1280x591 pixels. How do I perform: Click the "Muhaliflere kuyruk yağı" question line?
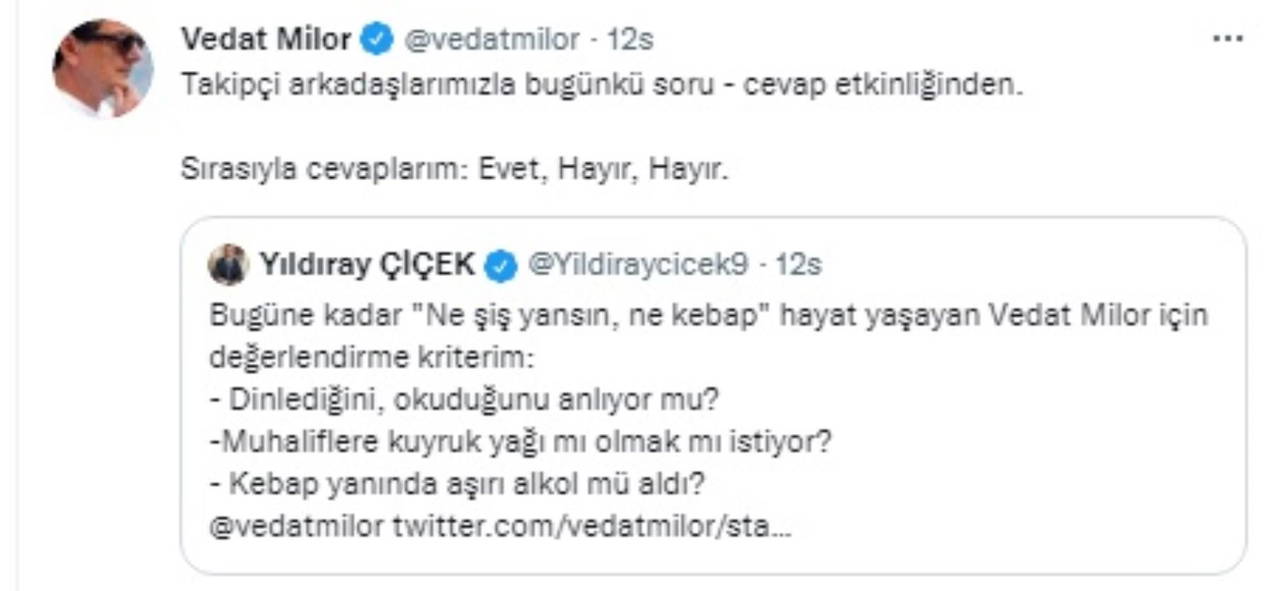pos(520,442)
